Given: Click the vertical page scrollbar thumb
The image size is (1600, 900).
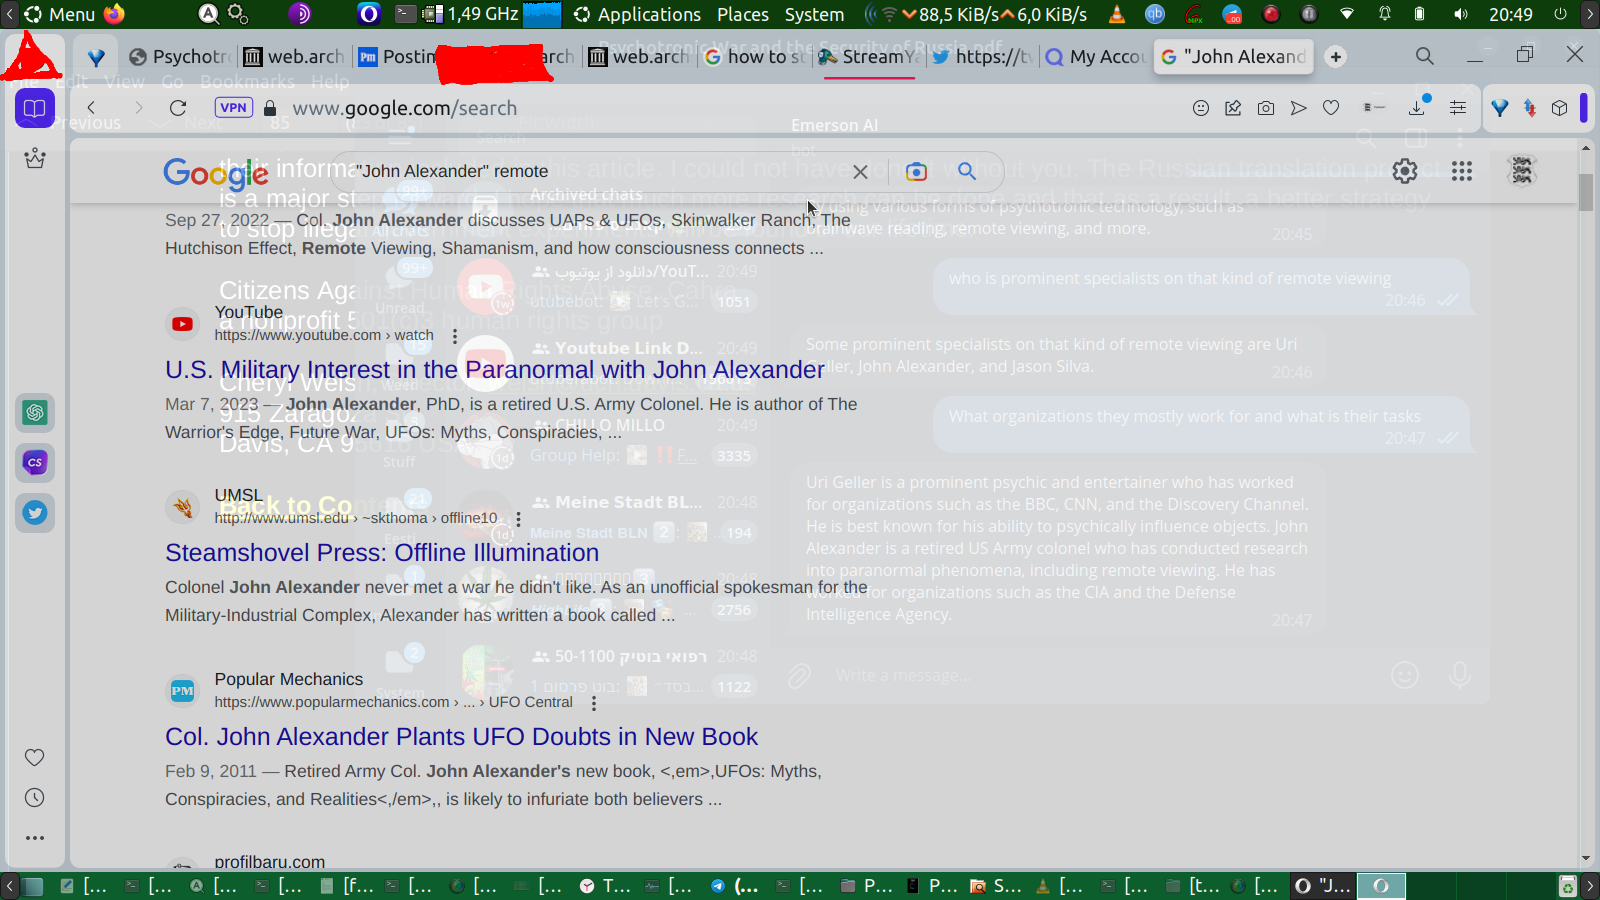Looking at the screenshot, I should pos(1586,192).
